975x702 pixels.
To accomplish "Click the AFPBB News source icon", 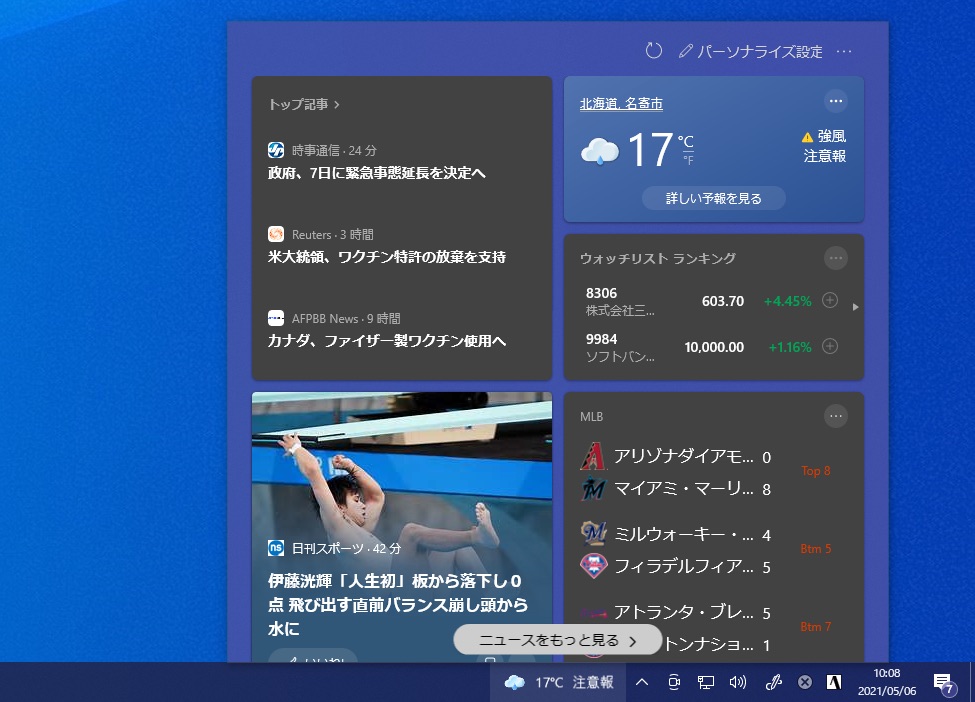I will (x=276, y=318).
